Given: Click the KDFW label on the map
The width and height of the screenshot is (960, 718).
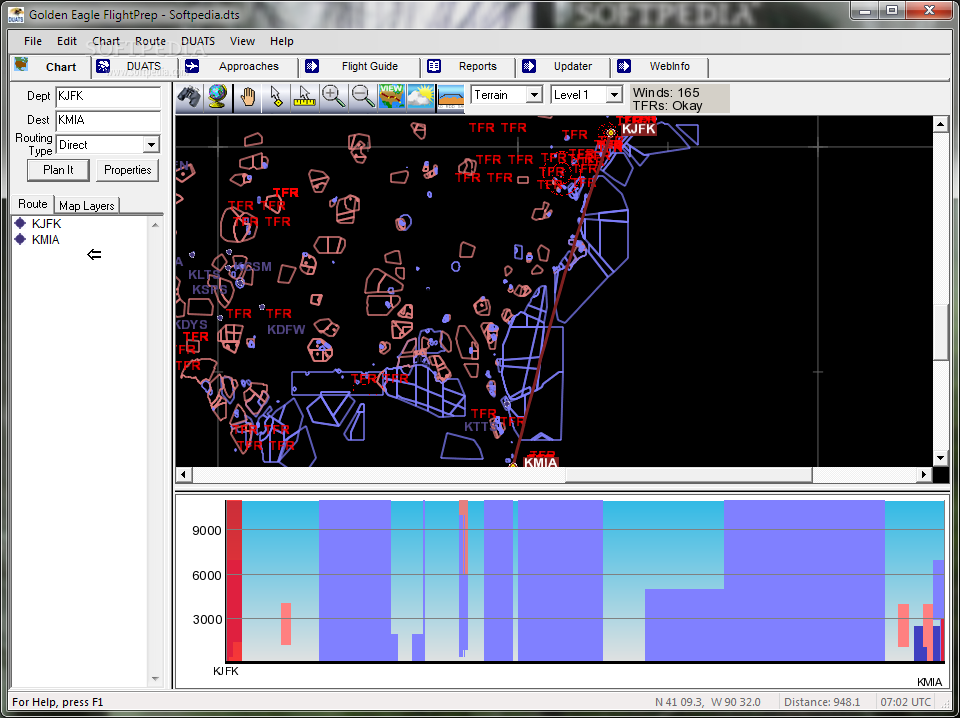Looking at the screenshot, I should (x=286, y=329).
